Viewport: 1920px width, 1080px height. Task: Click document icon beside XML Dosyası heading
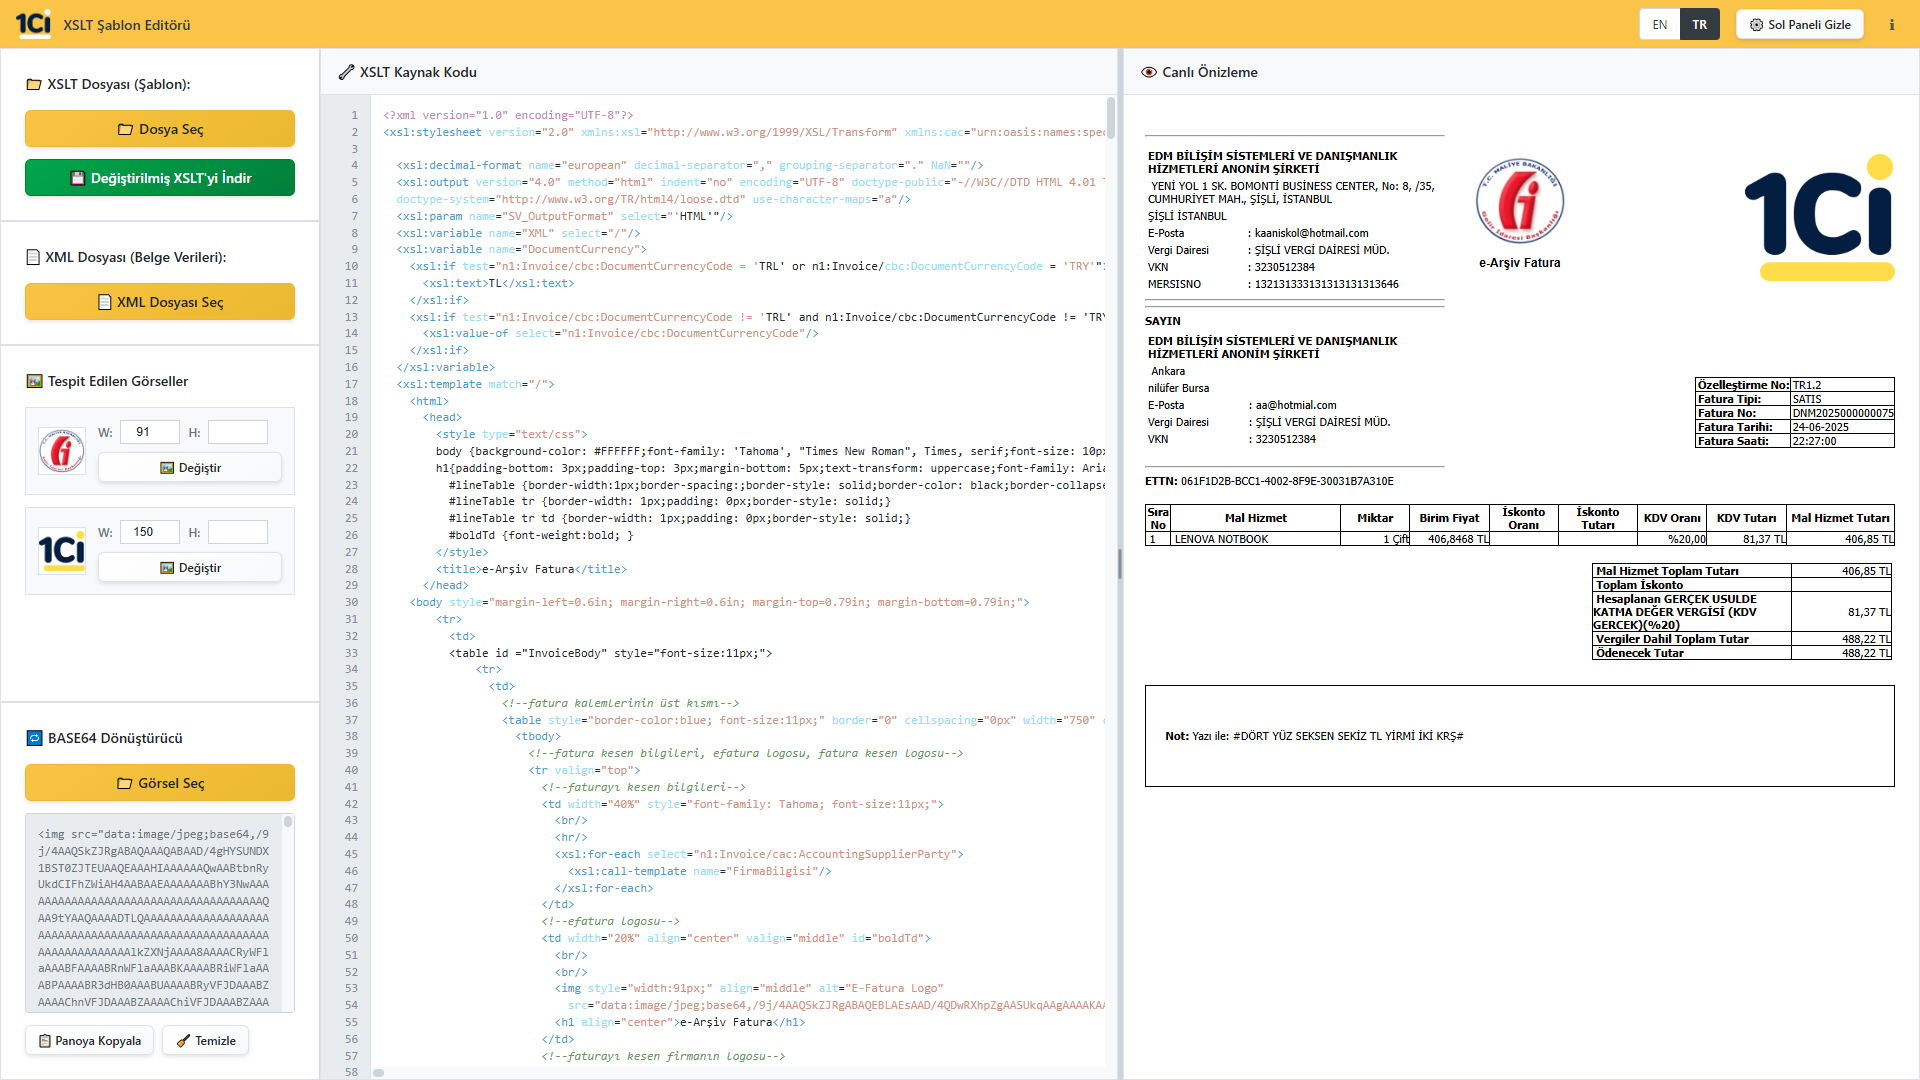coord(33,257)
